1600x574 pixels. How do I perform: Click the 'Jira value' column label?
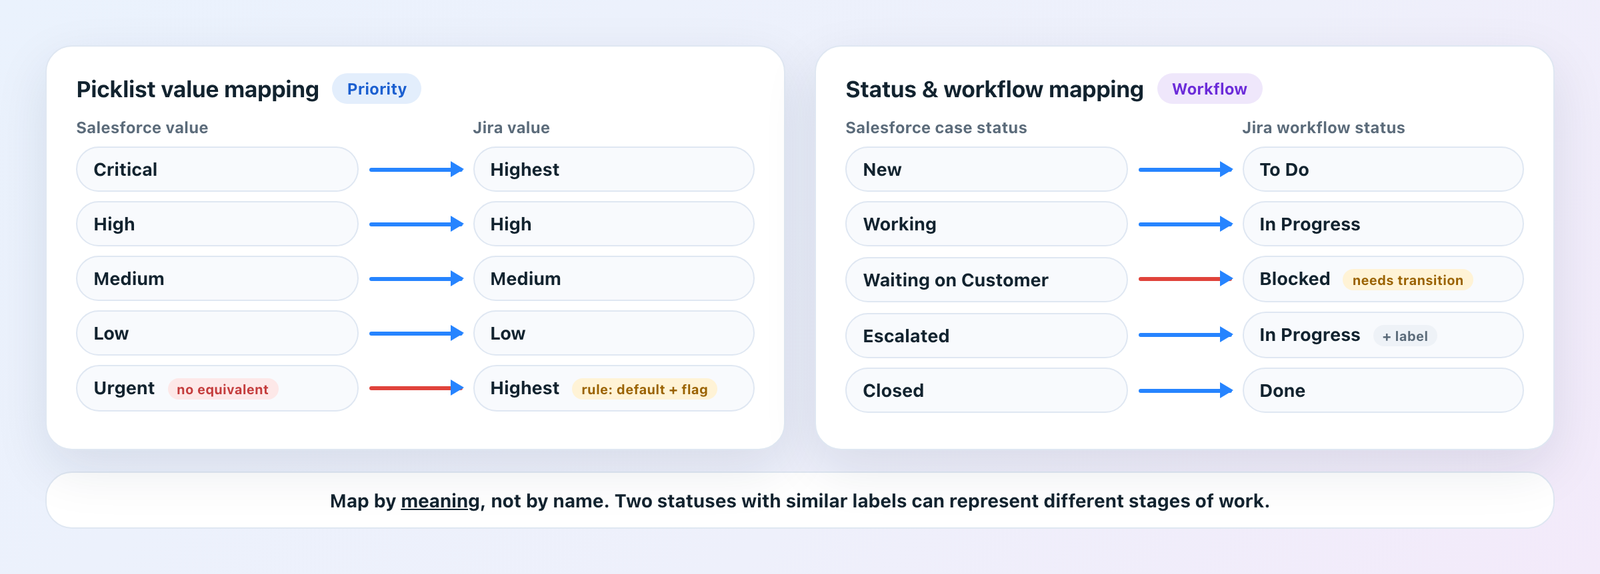tap(511, 127)
